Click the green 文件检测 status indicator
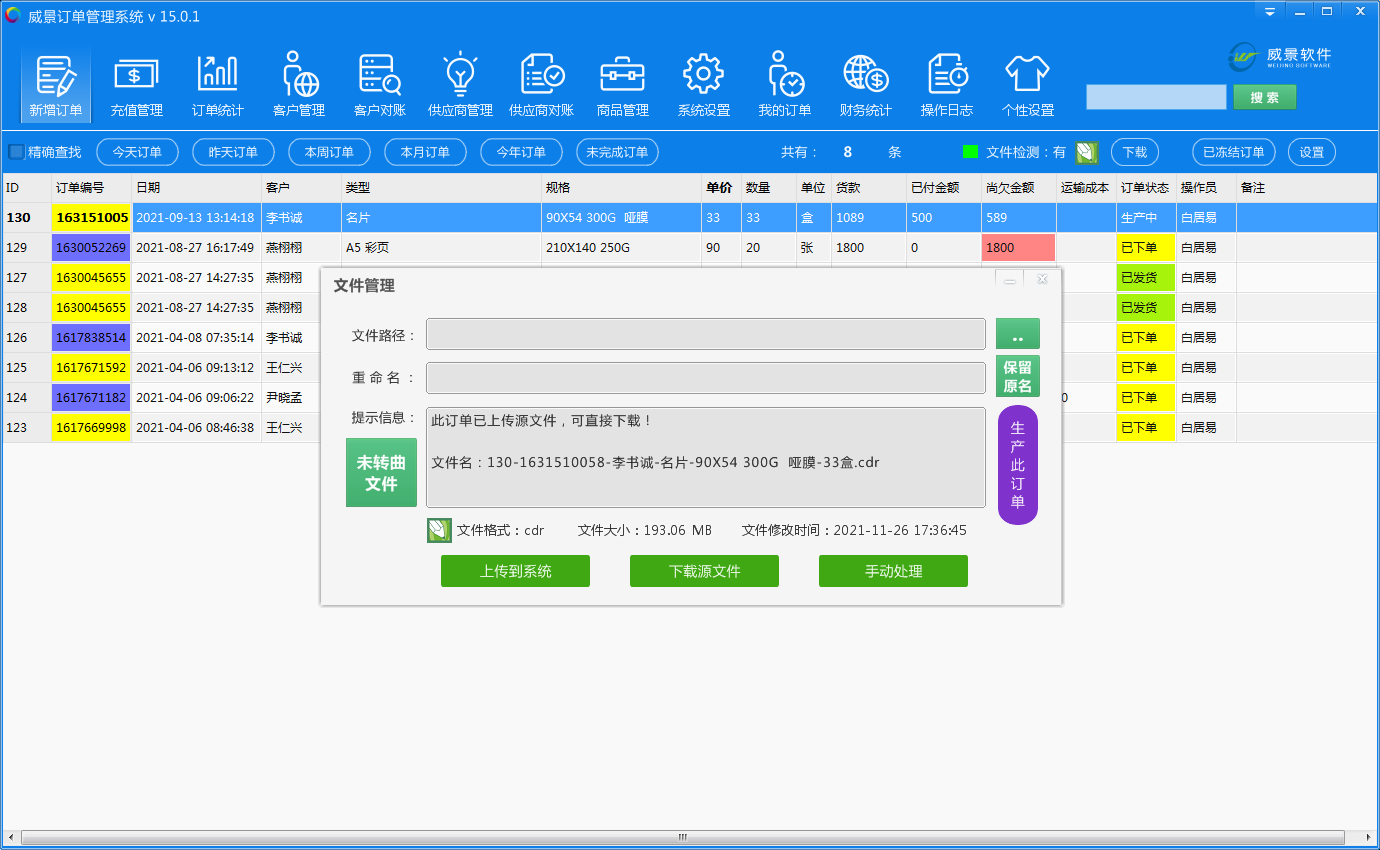 point(969,152)
